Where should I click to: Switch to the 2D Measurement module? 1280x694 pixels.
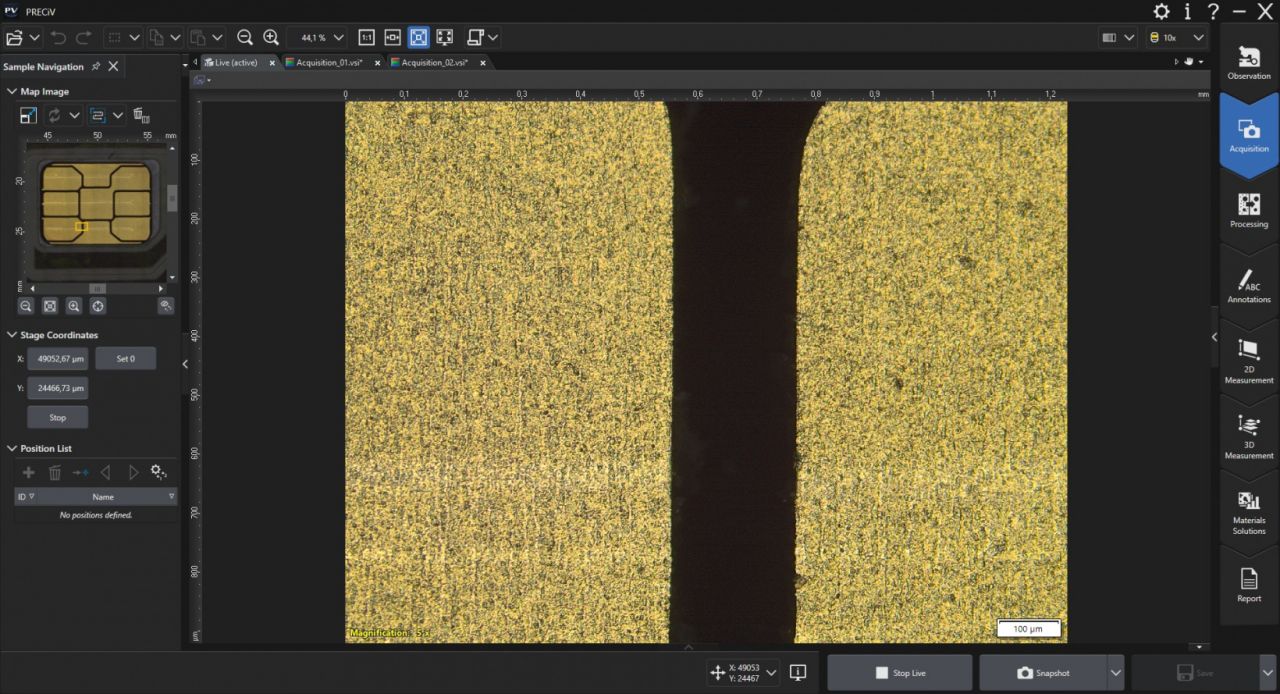tap(1248, 357)
